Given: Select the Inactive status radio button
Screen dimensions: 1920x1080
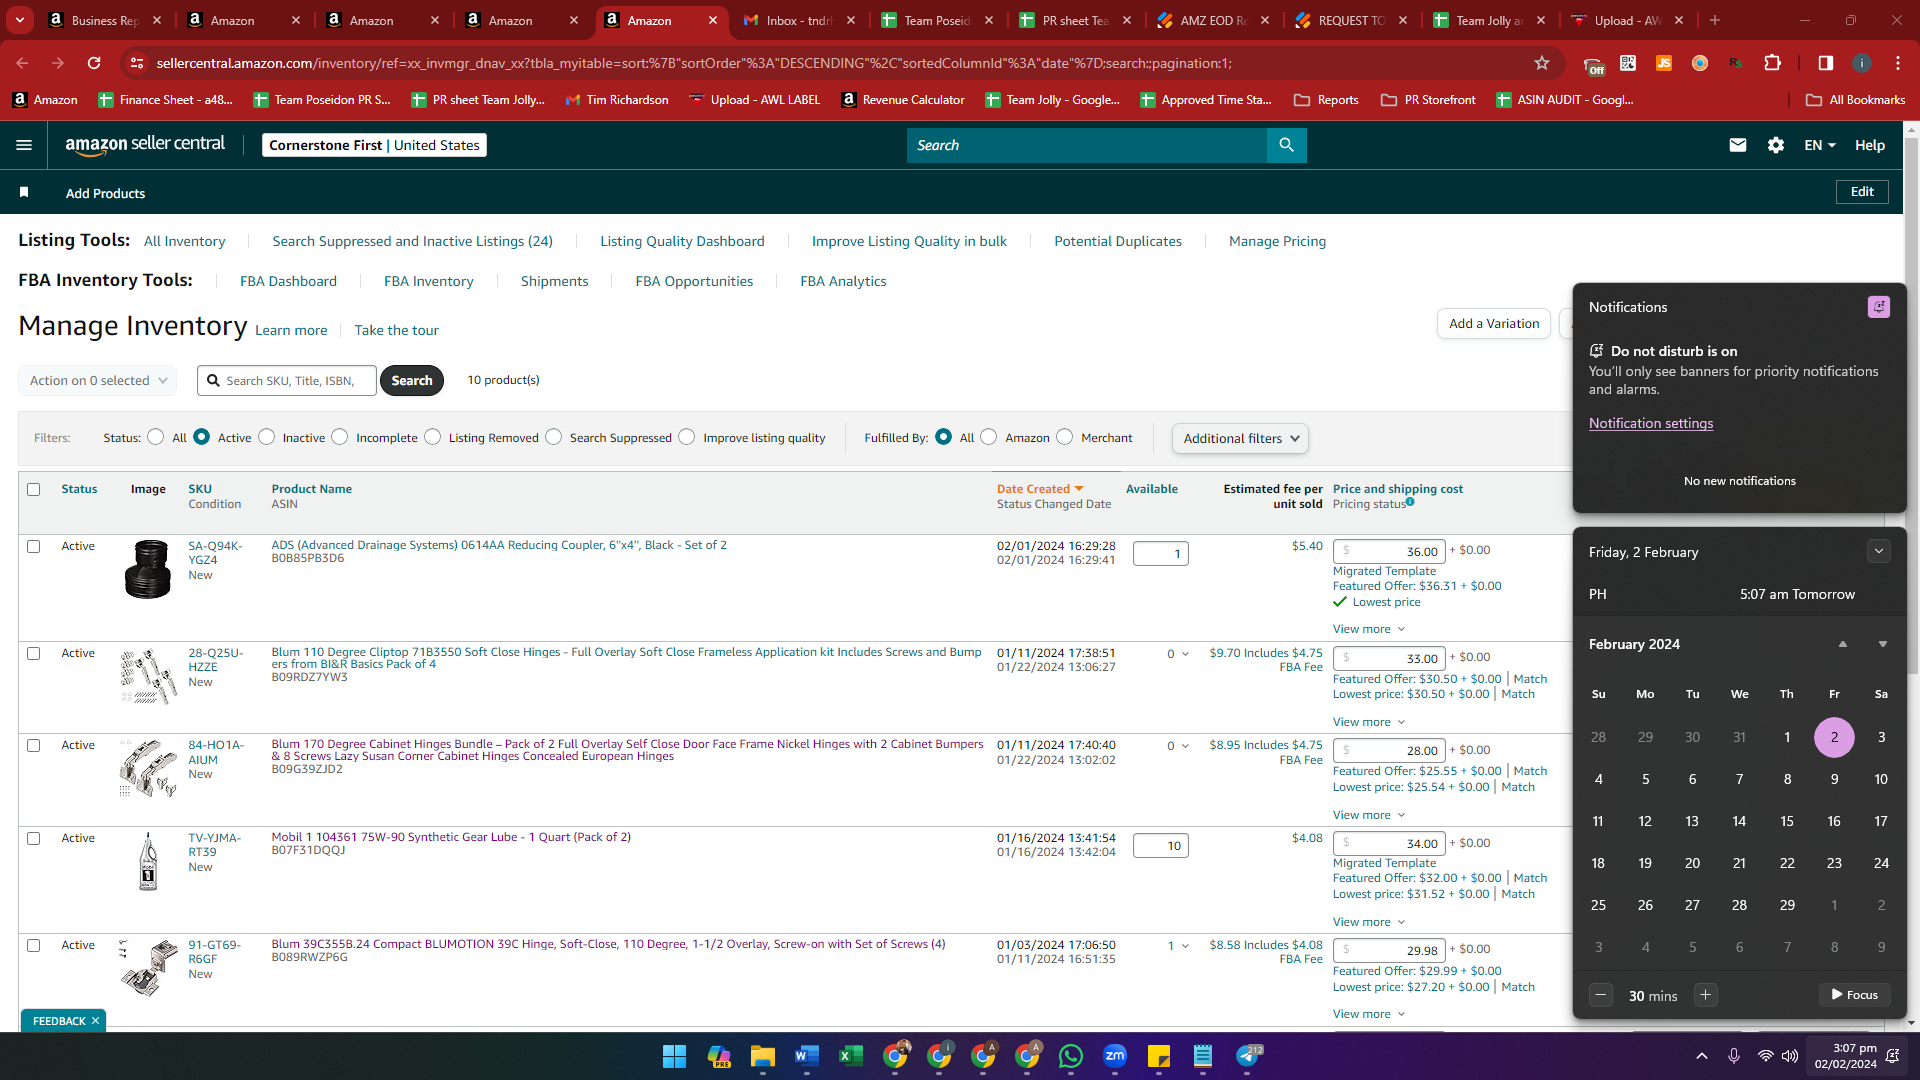Looking at the screenshot, I should click(x=267, y=437).
